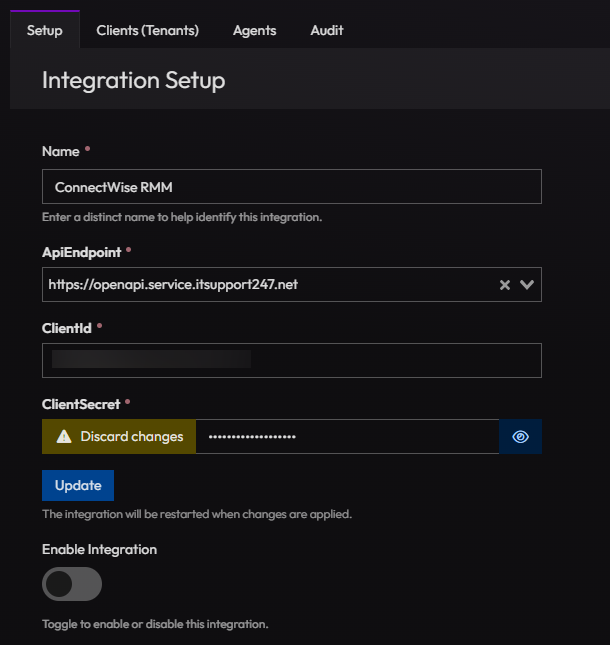Click the Integration Setup heading
610x645 pixels.
click(x=134, y=80)
